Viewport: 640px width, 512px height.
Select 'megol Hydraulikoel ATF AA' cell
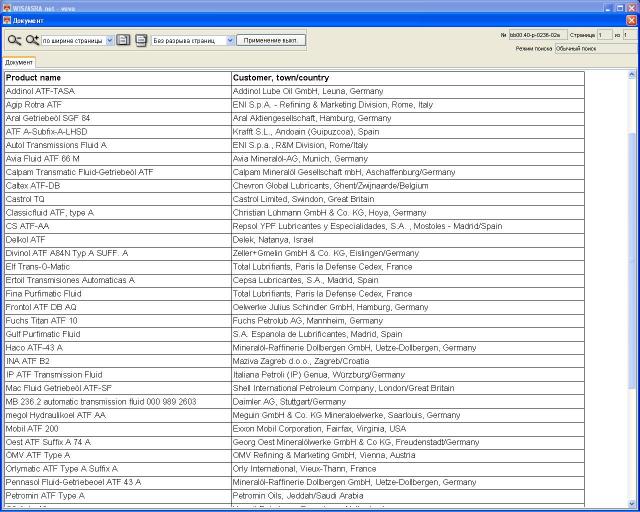(118, 415)
